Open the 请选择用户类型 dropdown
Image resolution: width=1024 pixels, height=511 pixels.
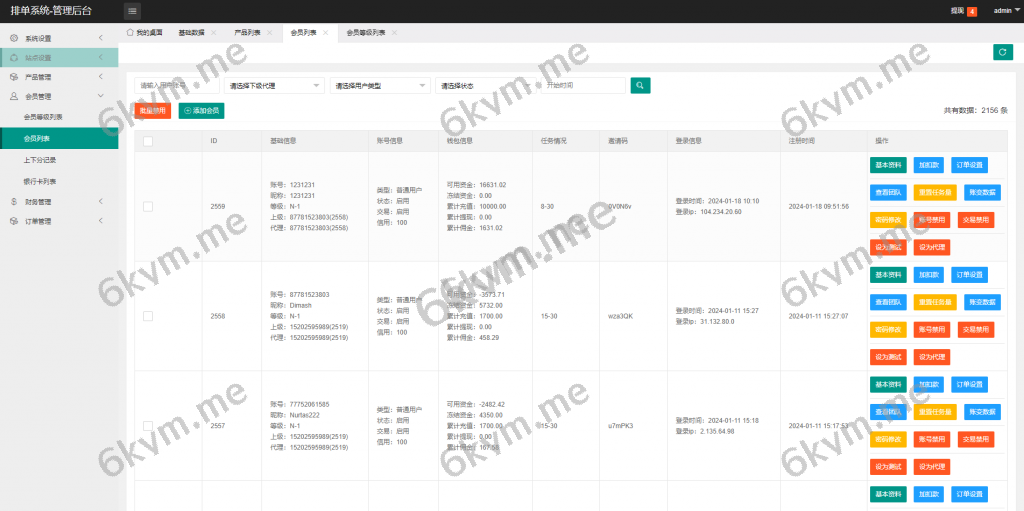[x=380, y=86]
